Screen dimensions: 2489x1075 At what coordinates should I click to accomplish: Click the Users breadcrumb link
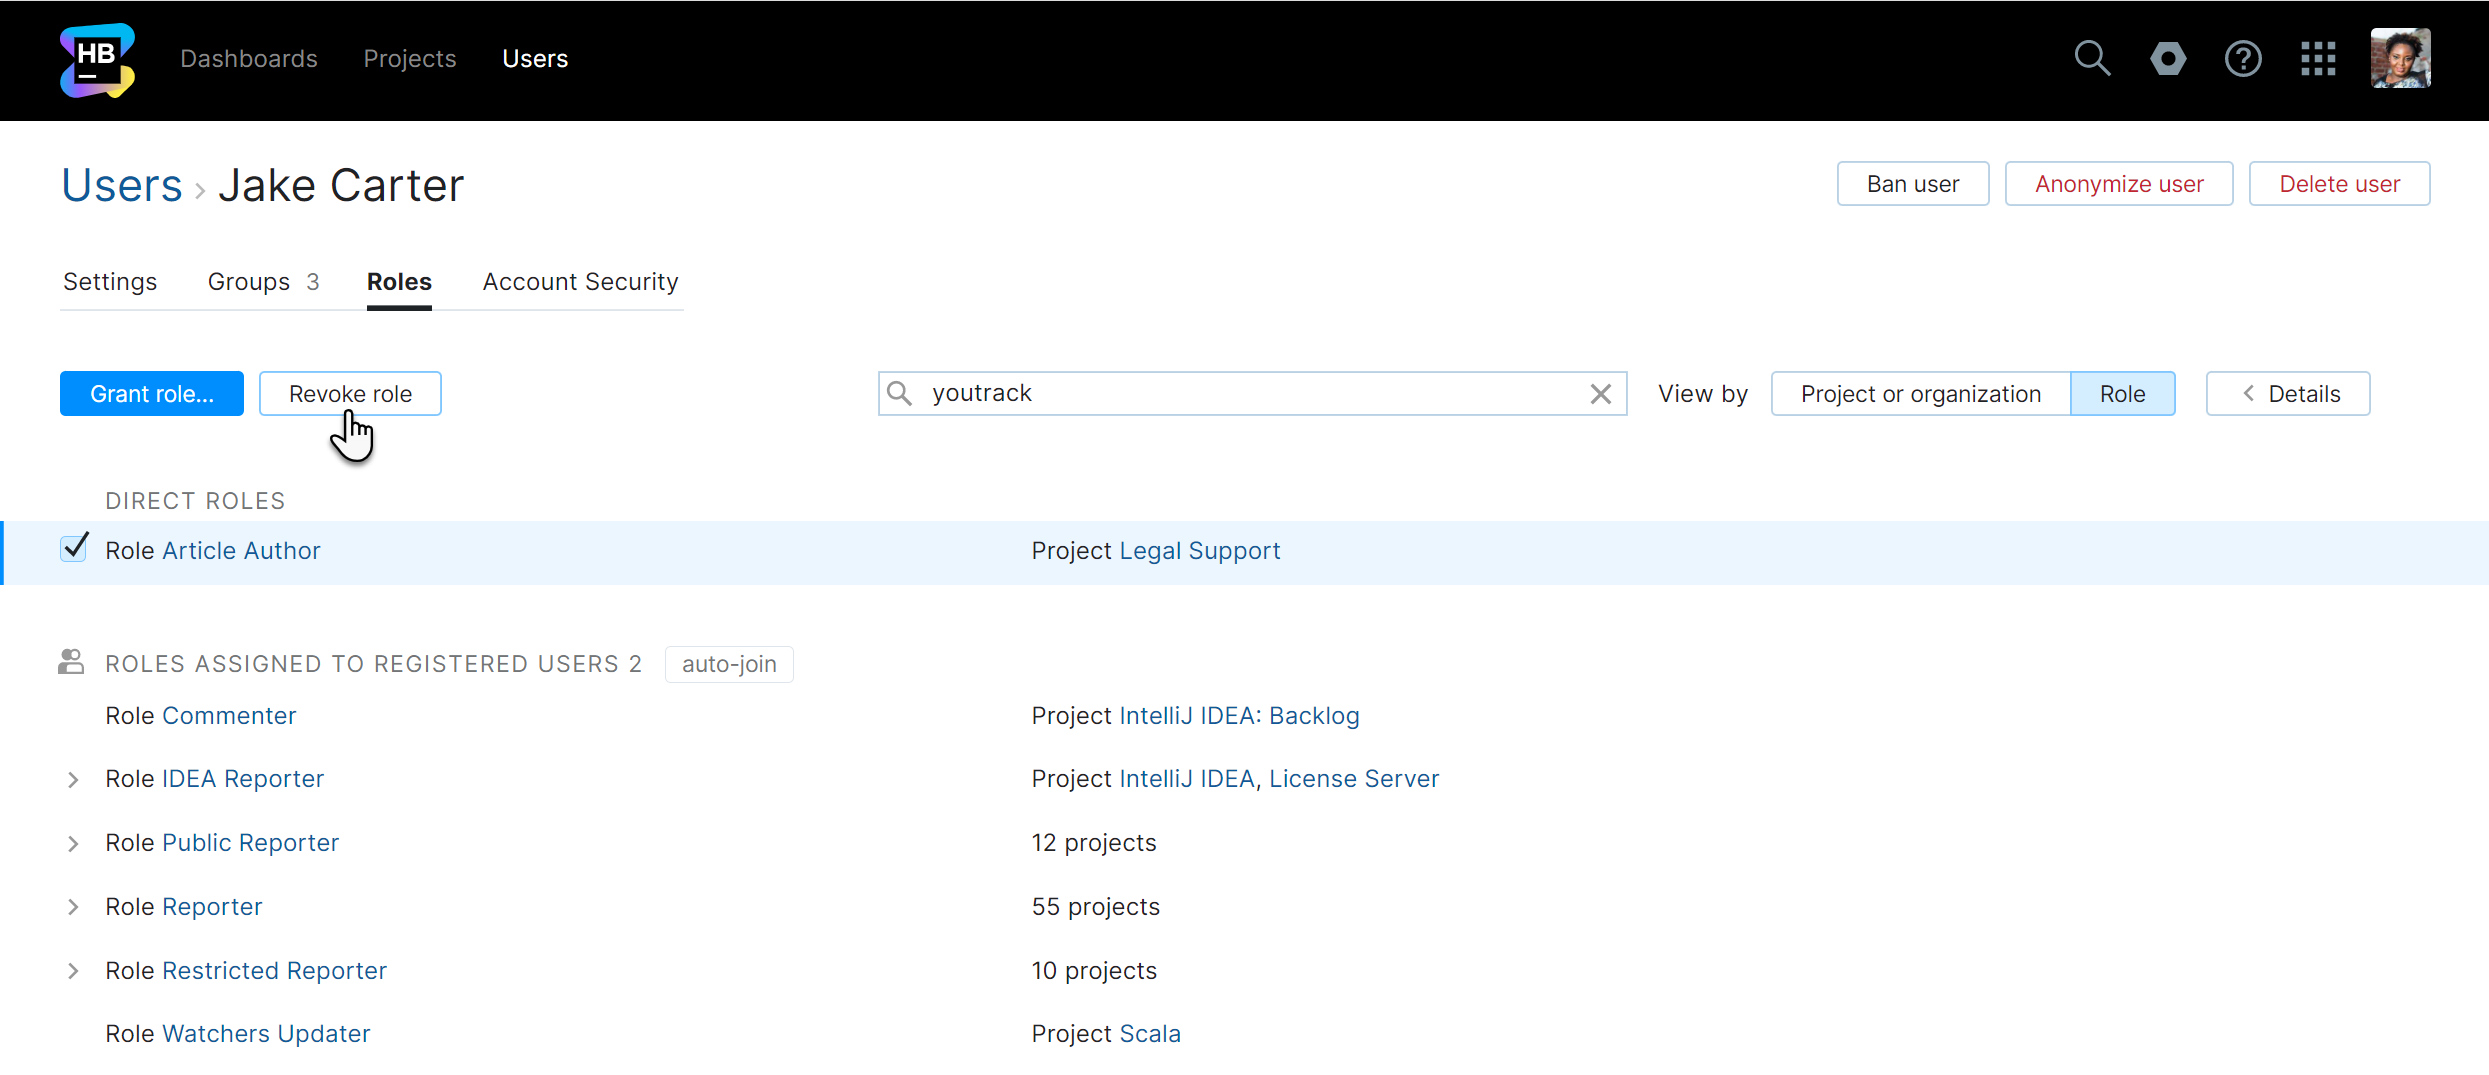point(122,186)
